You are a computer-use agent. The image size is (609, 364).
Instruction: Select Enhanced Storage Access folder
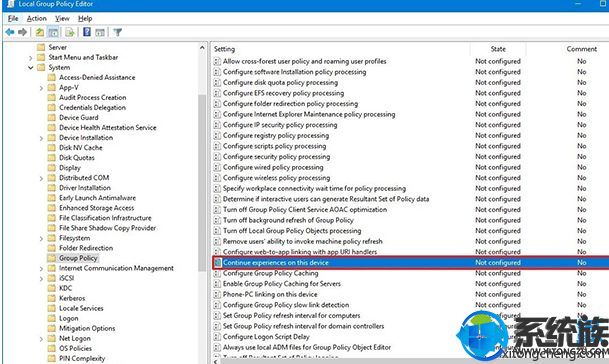(96, 208)
